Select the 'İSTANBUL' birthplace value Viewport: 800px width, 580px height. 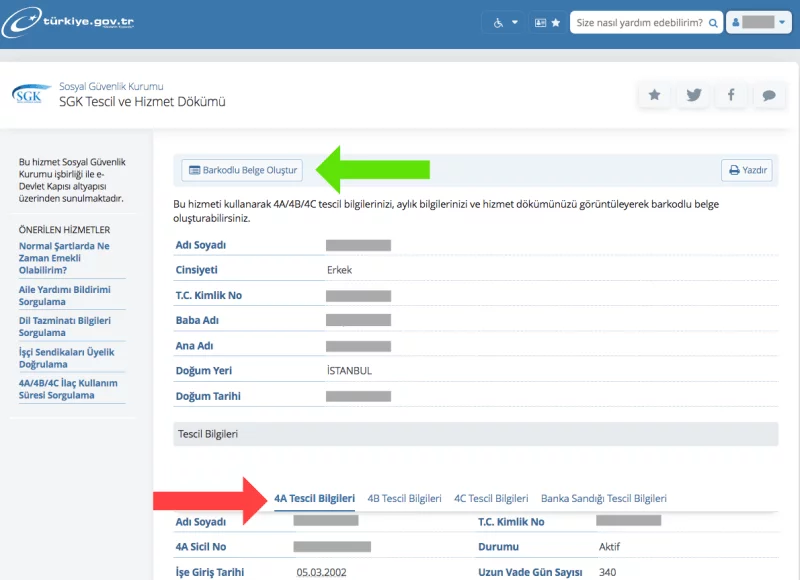point(349,371)
